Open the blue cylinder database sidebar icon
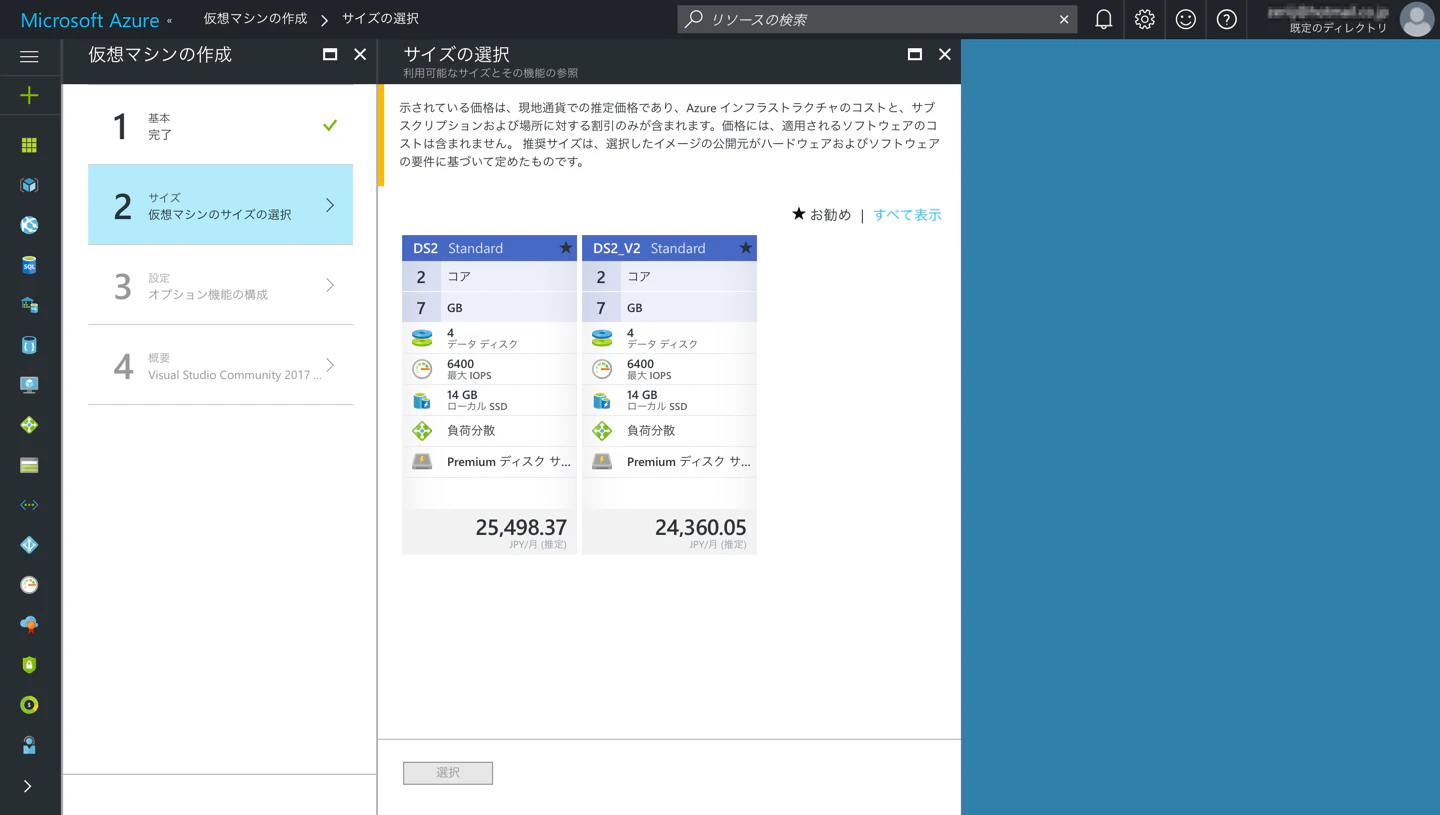1440x815 pixels. 29,345
